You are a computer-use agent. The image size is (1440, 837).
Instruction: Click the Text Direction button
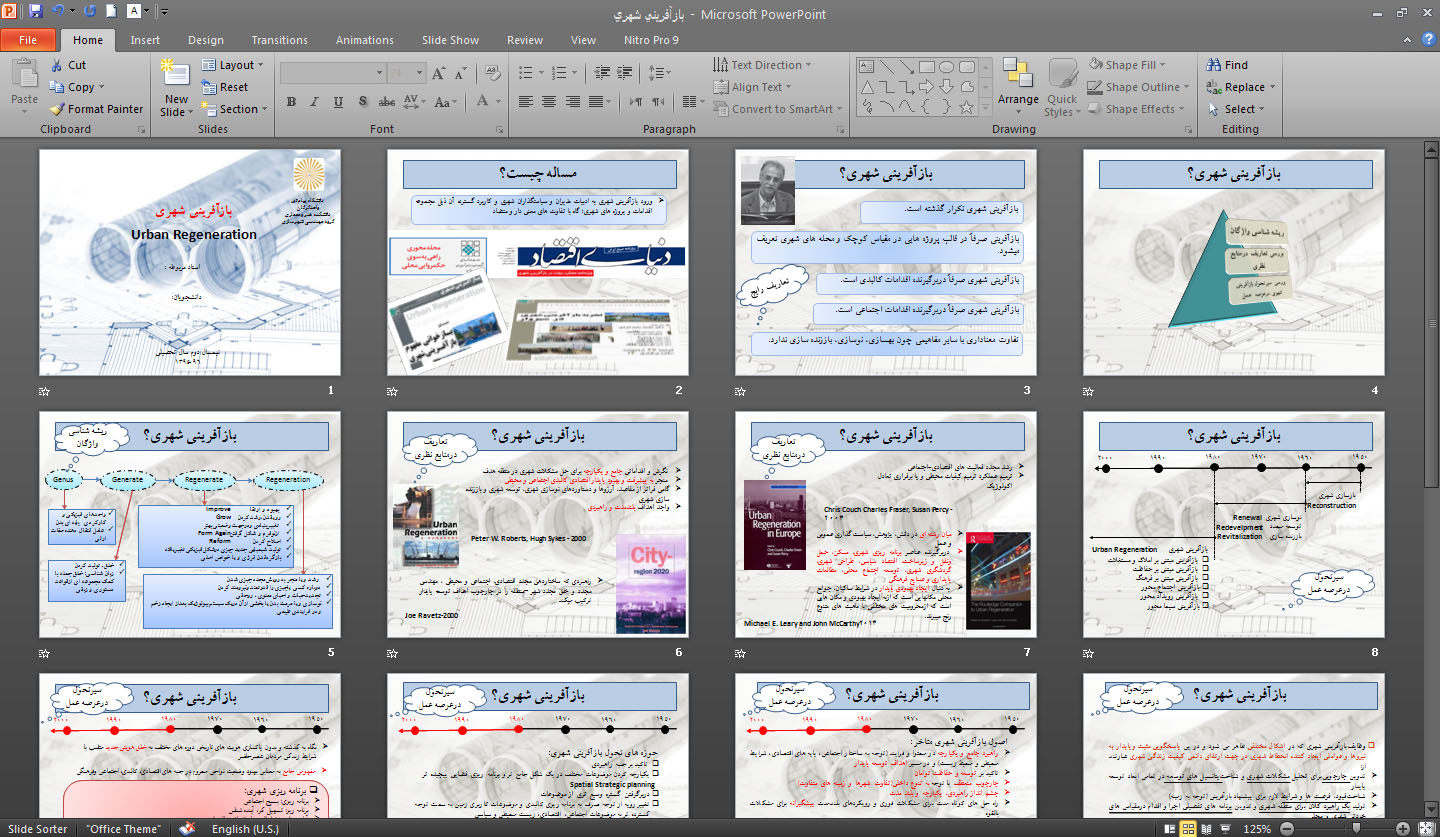click(762, 65)
